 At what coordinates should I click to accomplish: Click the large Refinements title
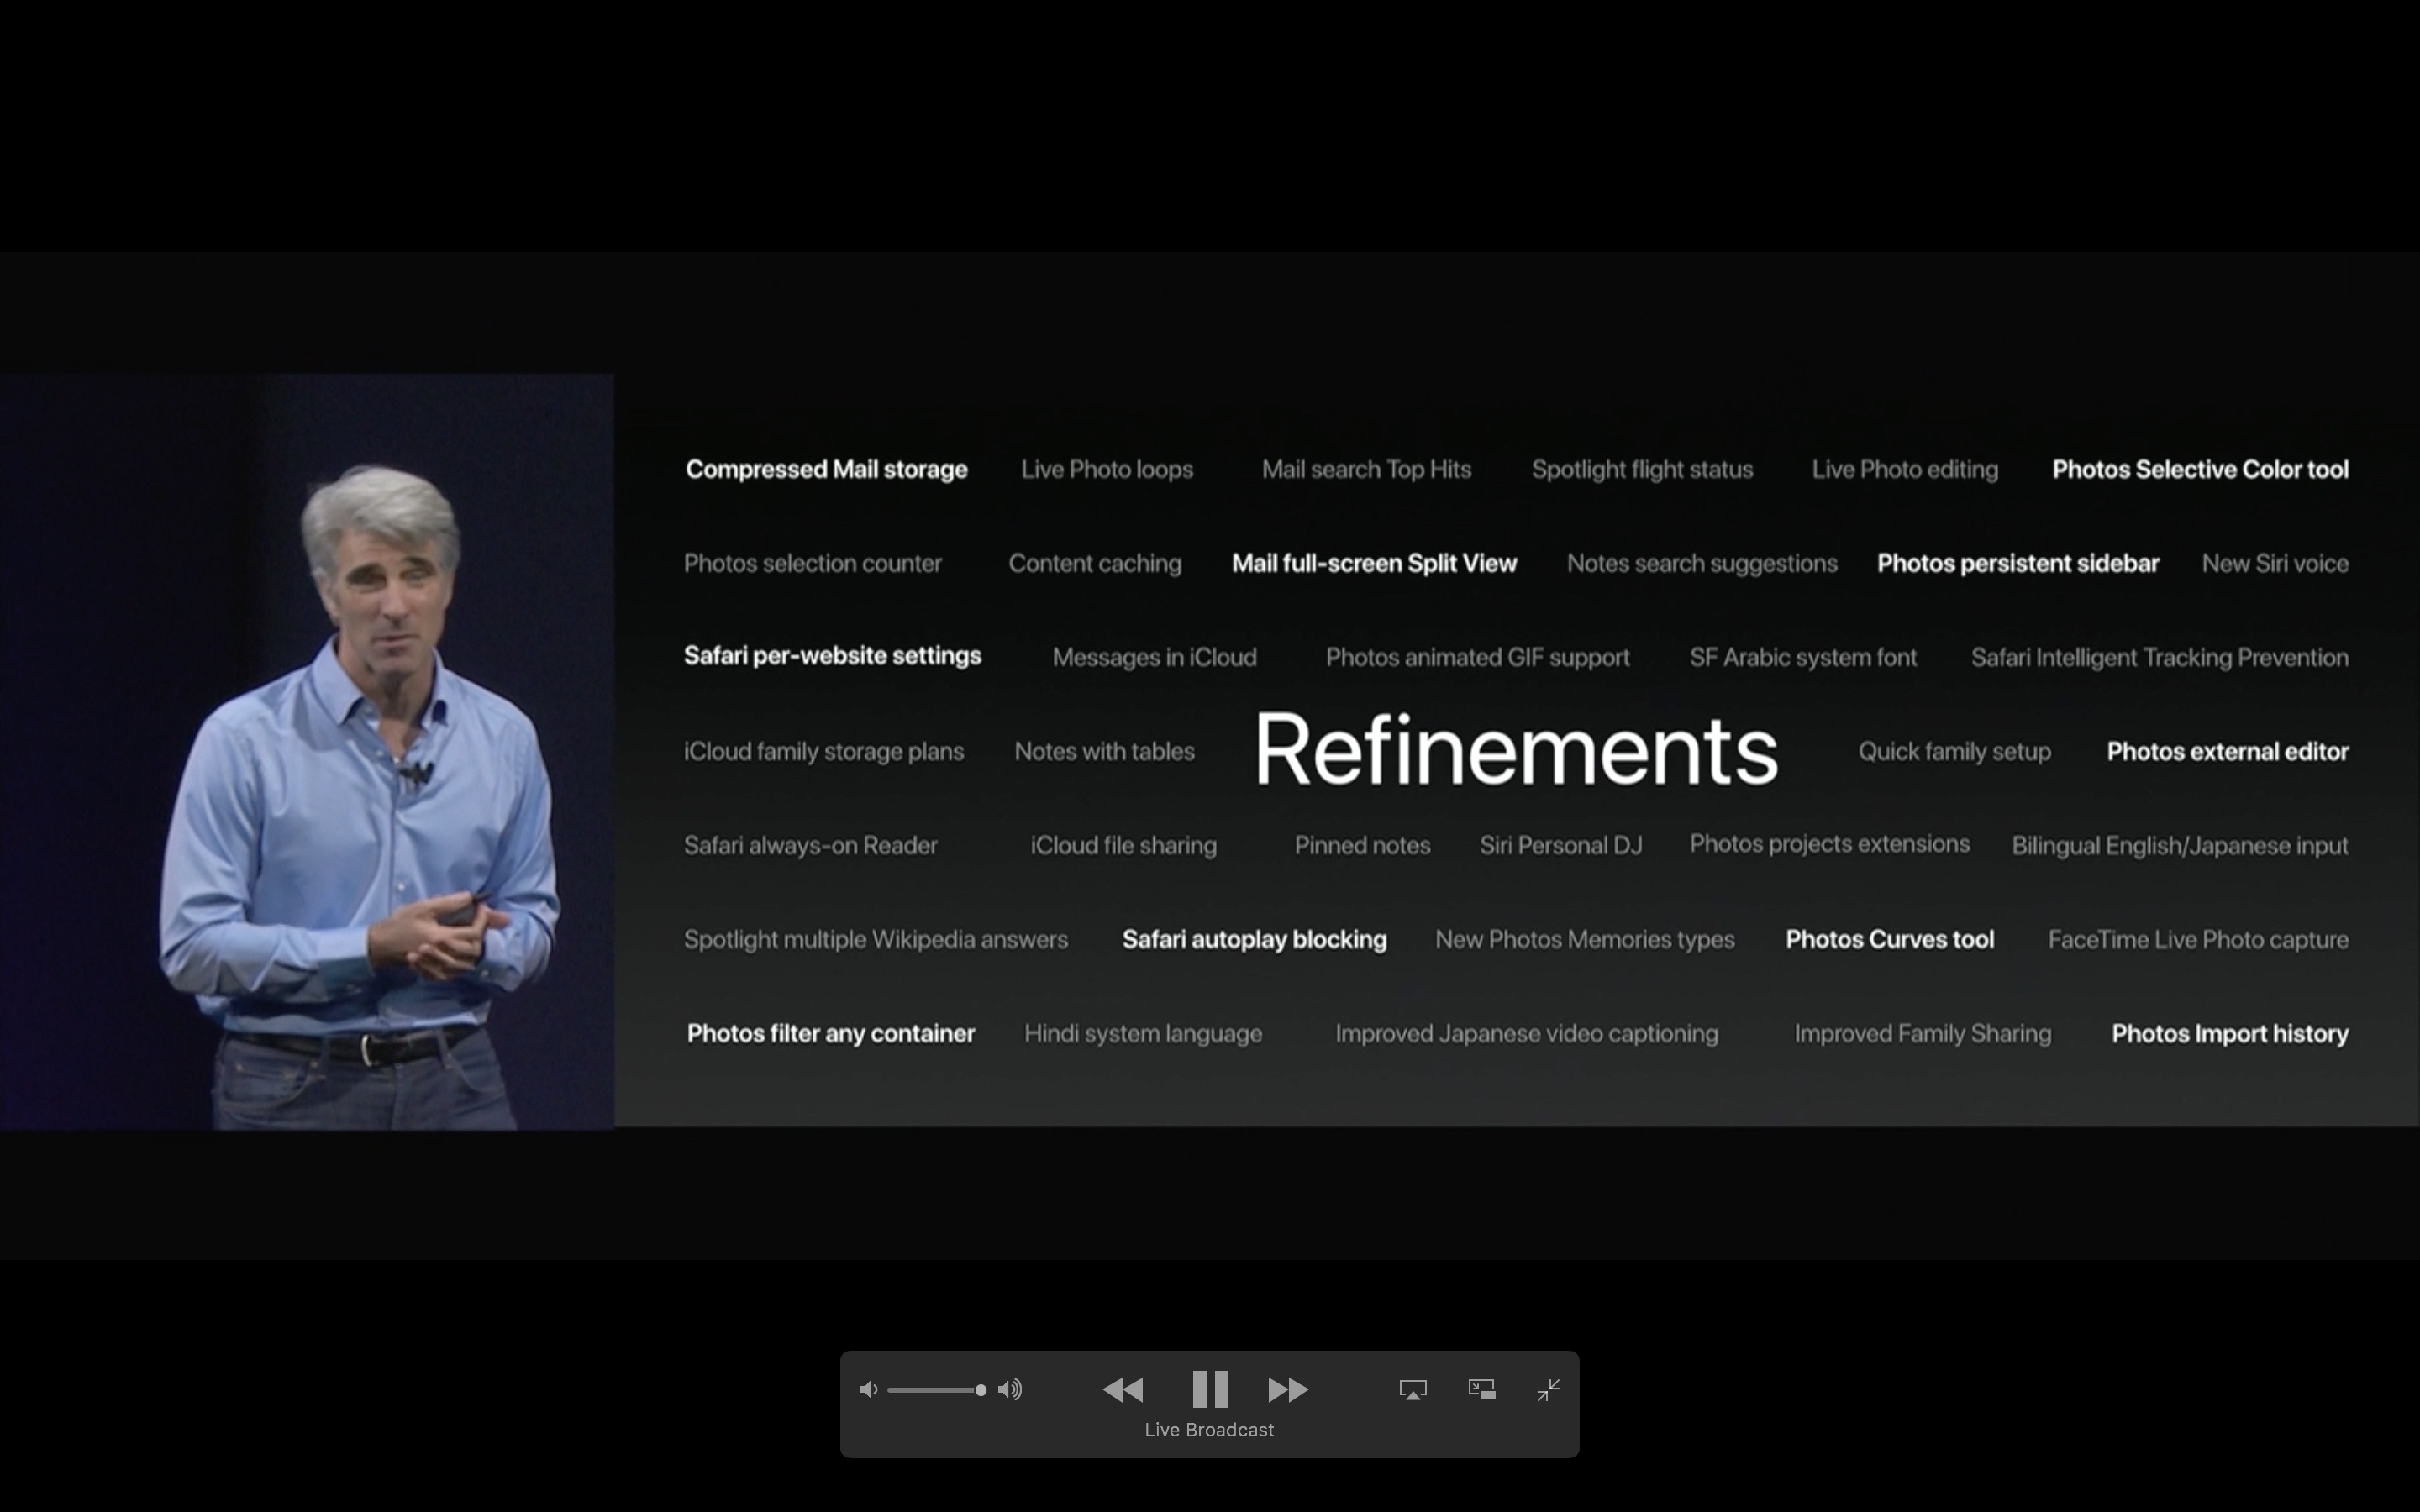1516,749
